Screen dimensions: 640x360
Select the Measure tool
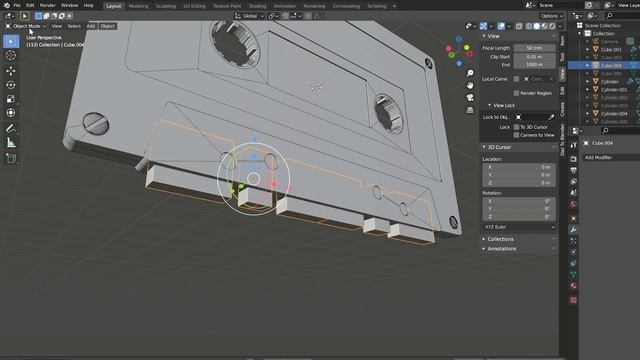coord(11,143)
